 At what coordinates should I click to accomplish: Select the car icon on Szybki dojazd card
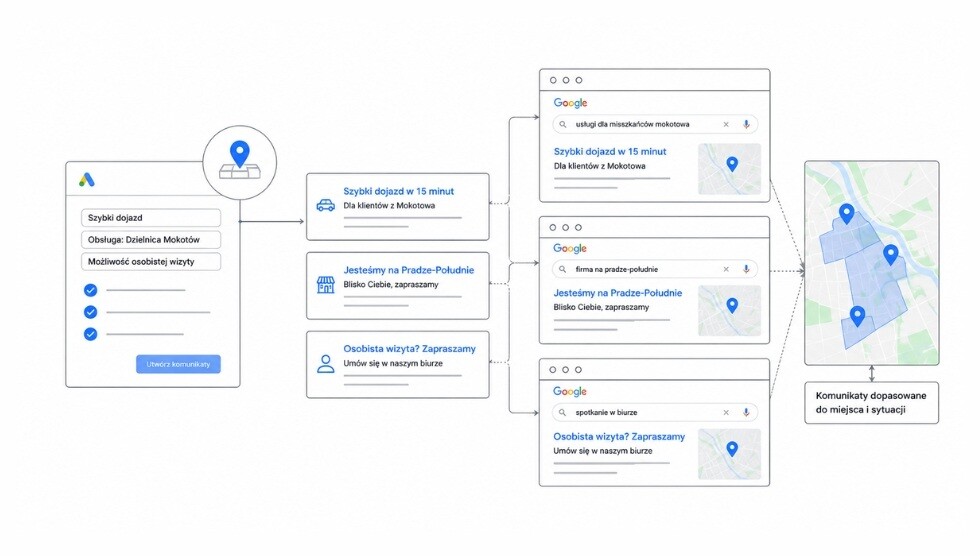[325, 205]
